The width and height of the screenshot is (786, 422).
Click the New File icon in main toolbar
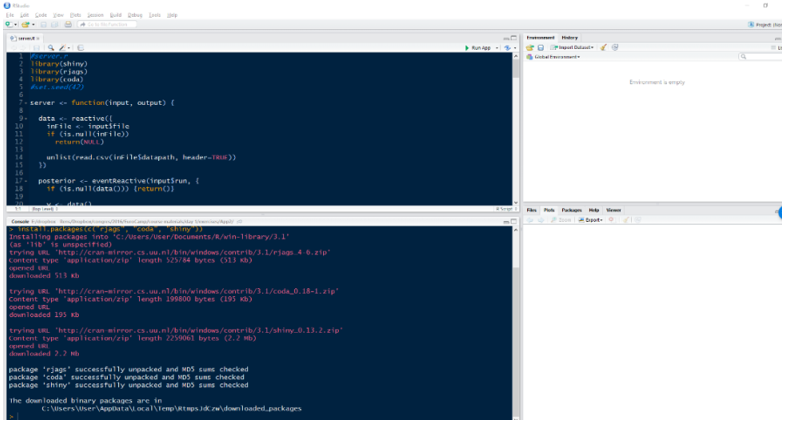pyautogui.click(x=9, y=24)
